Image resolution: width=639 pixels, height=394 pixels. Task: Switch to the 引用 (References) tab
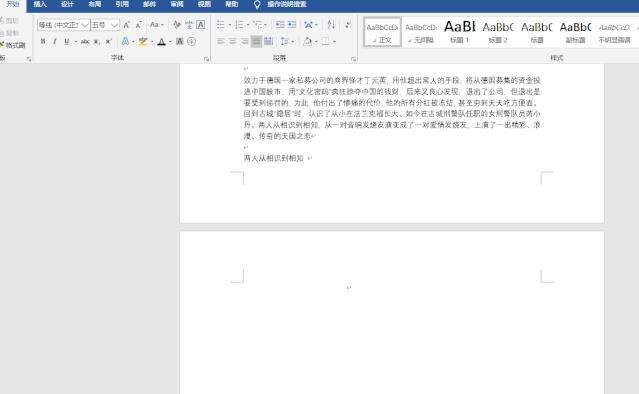122,4
